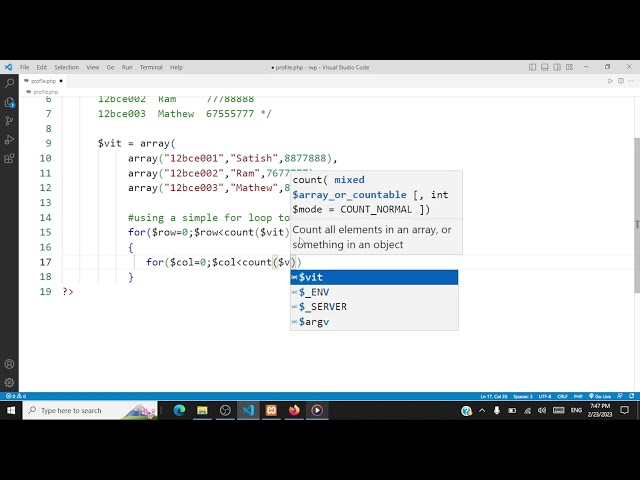This screenshot has height=480, width=640.
Task: Choose the $_SERVER autocomplete suggestion
Action: coord(374,307)
